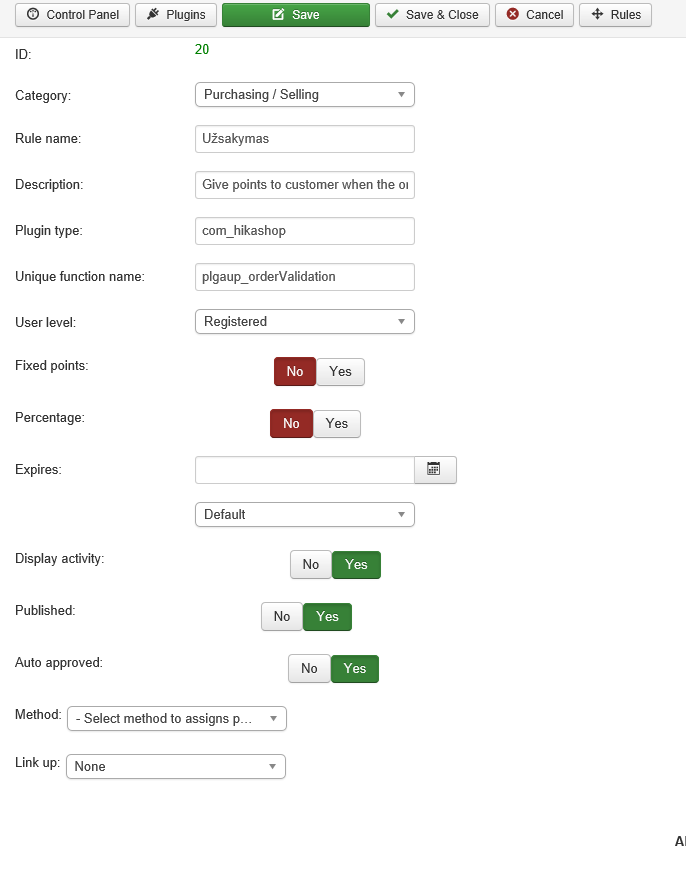The height and width of the screenshot is (873, 686).
Task: Expand the User level dropdown
Action: point(304,322)
